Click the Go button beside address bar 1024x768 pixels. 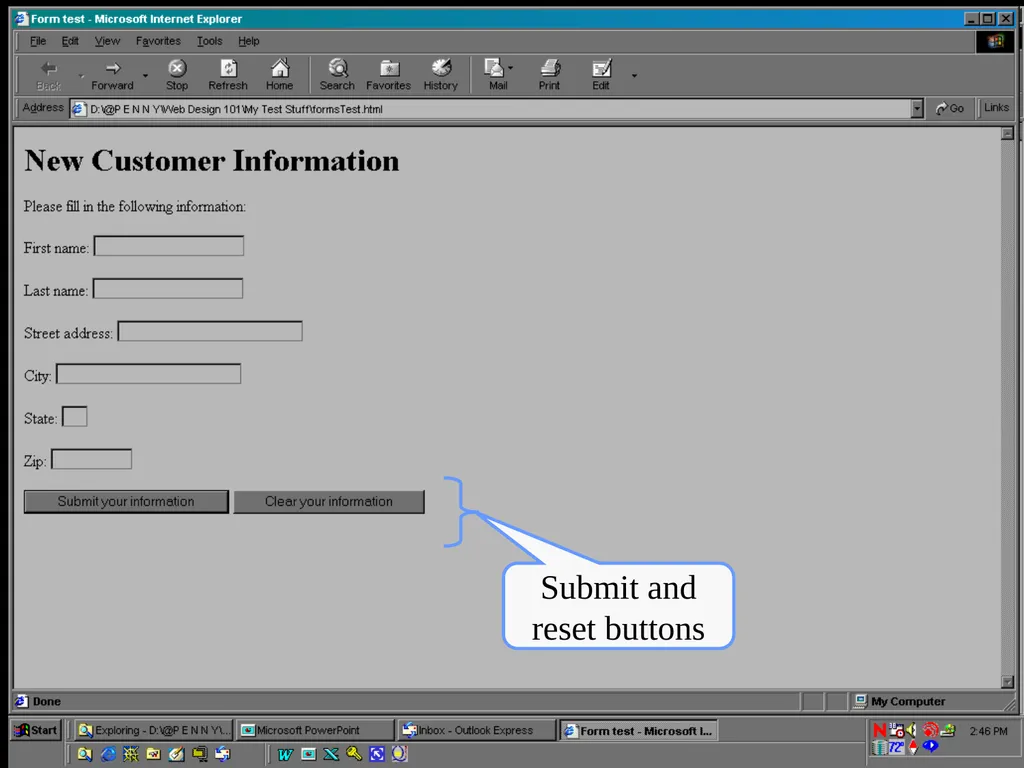(x=950, y=108)
